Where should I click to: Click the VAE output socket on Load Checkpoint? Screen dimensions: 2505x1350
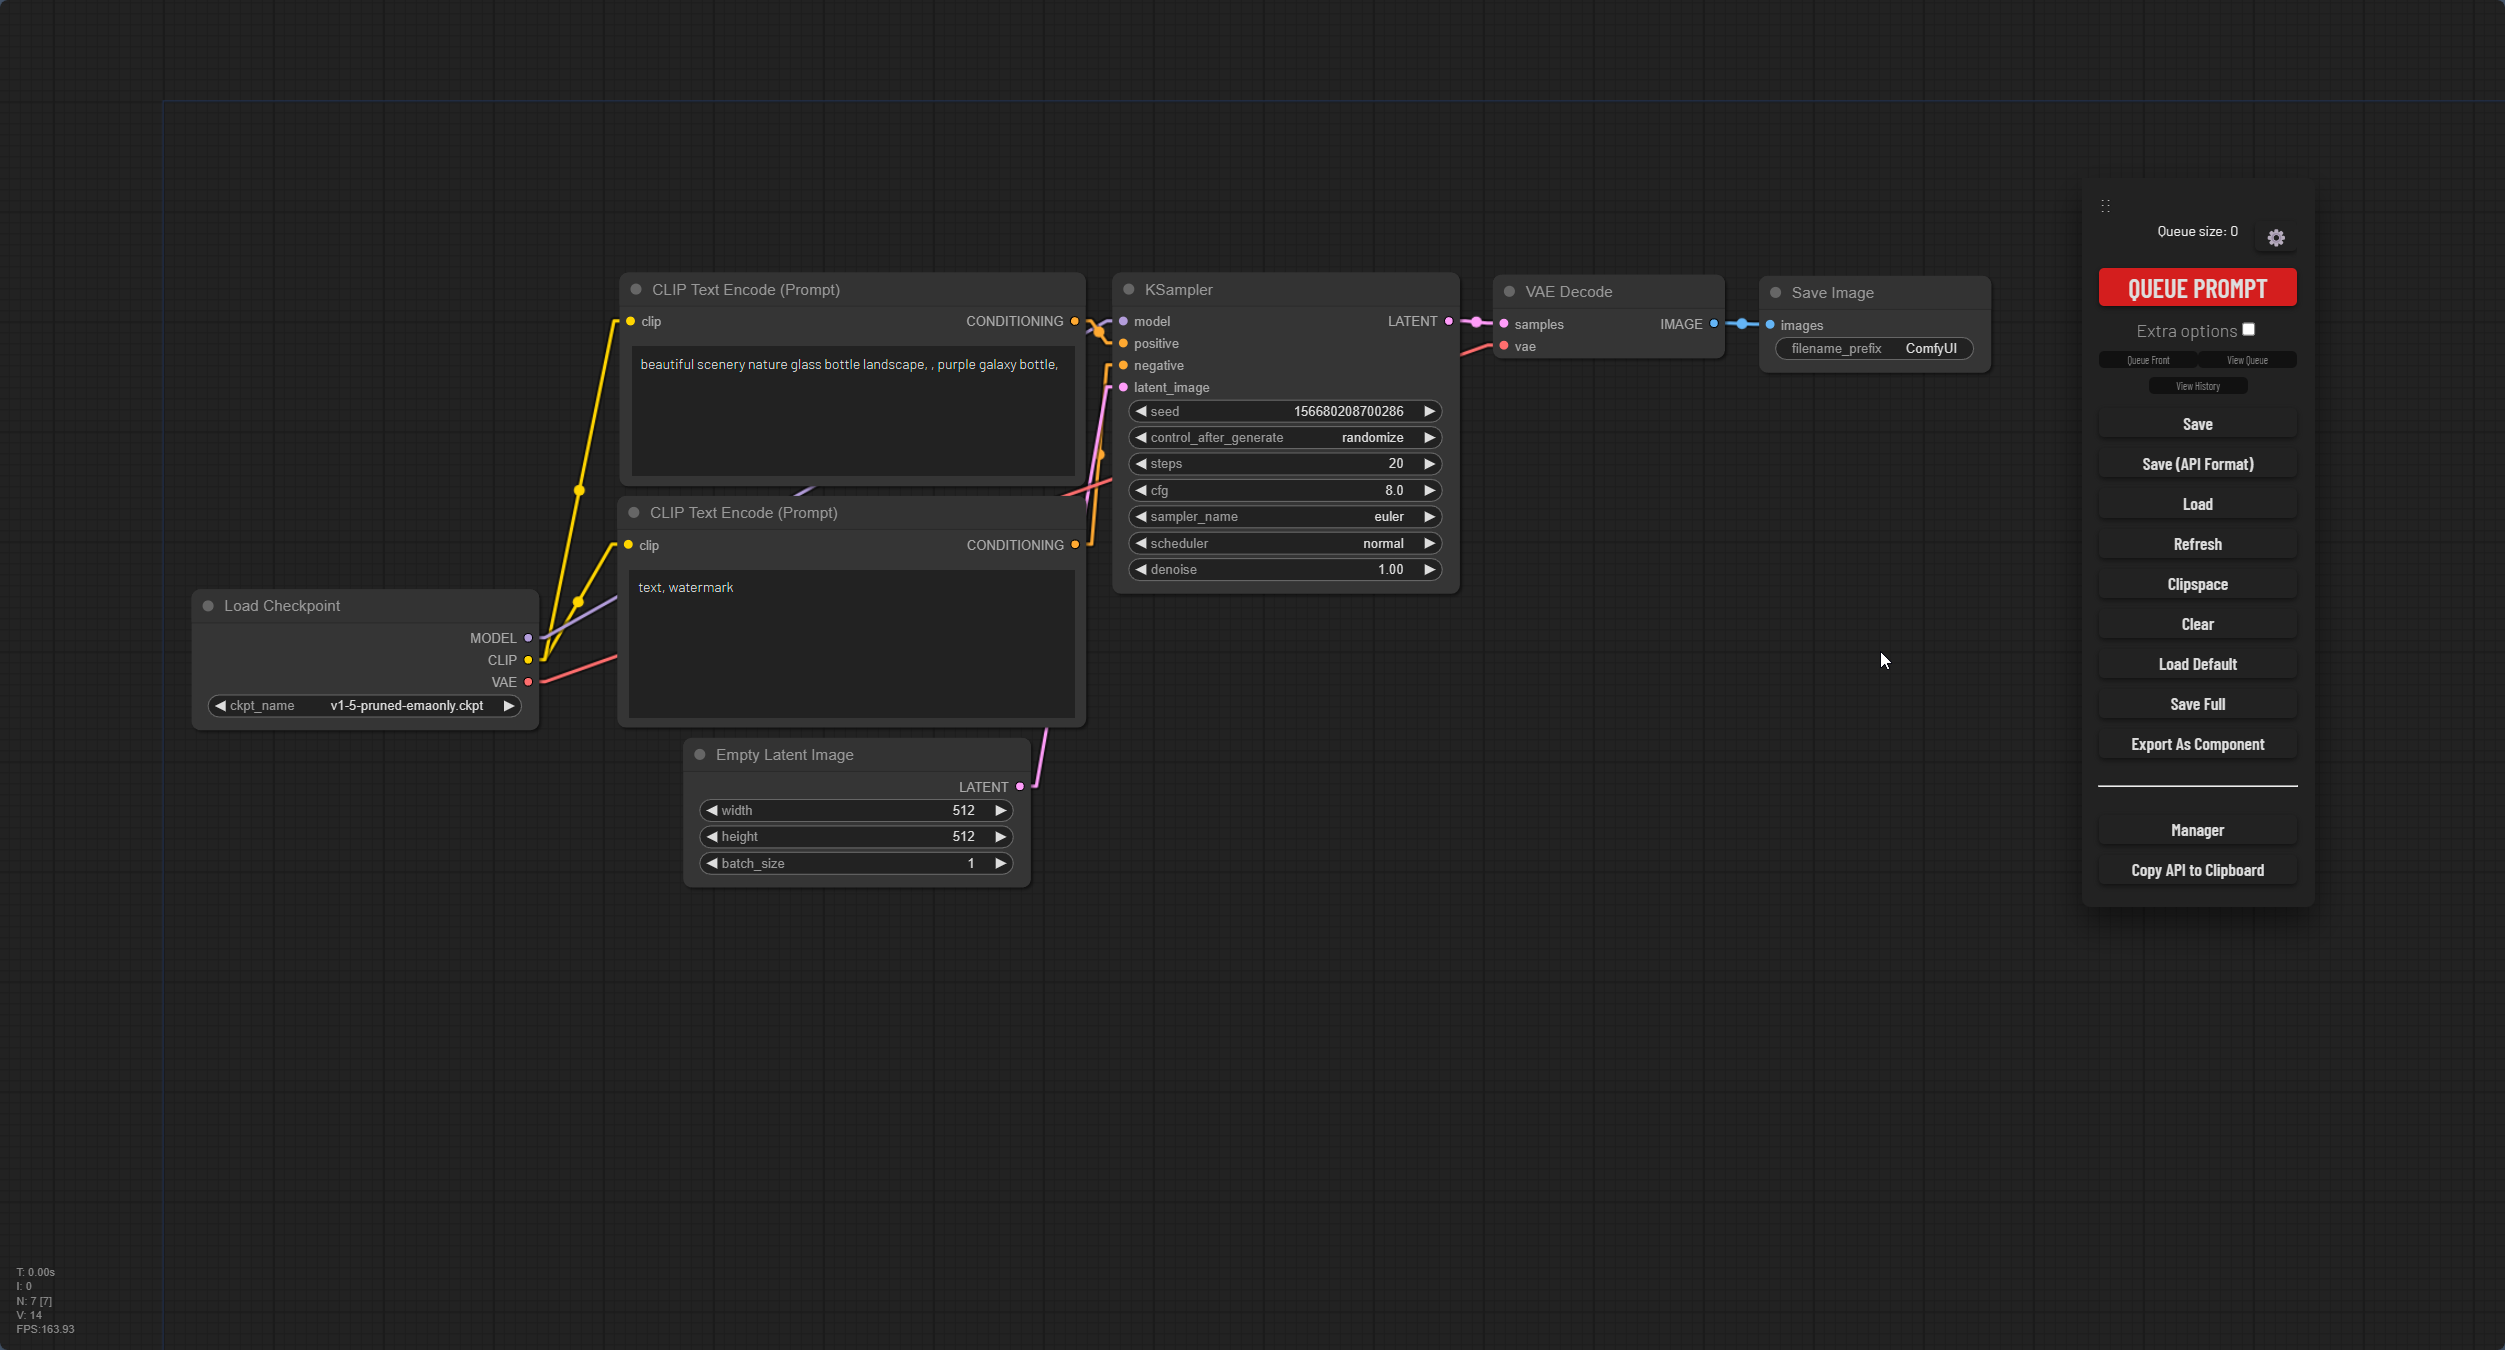pos(528,682)
